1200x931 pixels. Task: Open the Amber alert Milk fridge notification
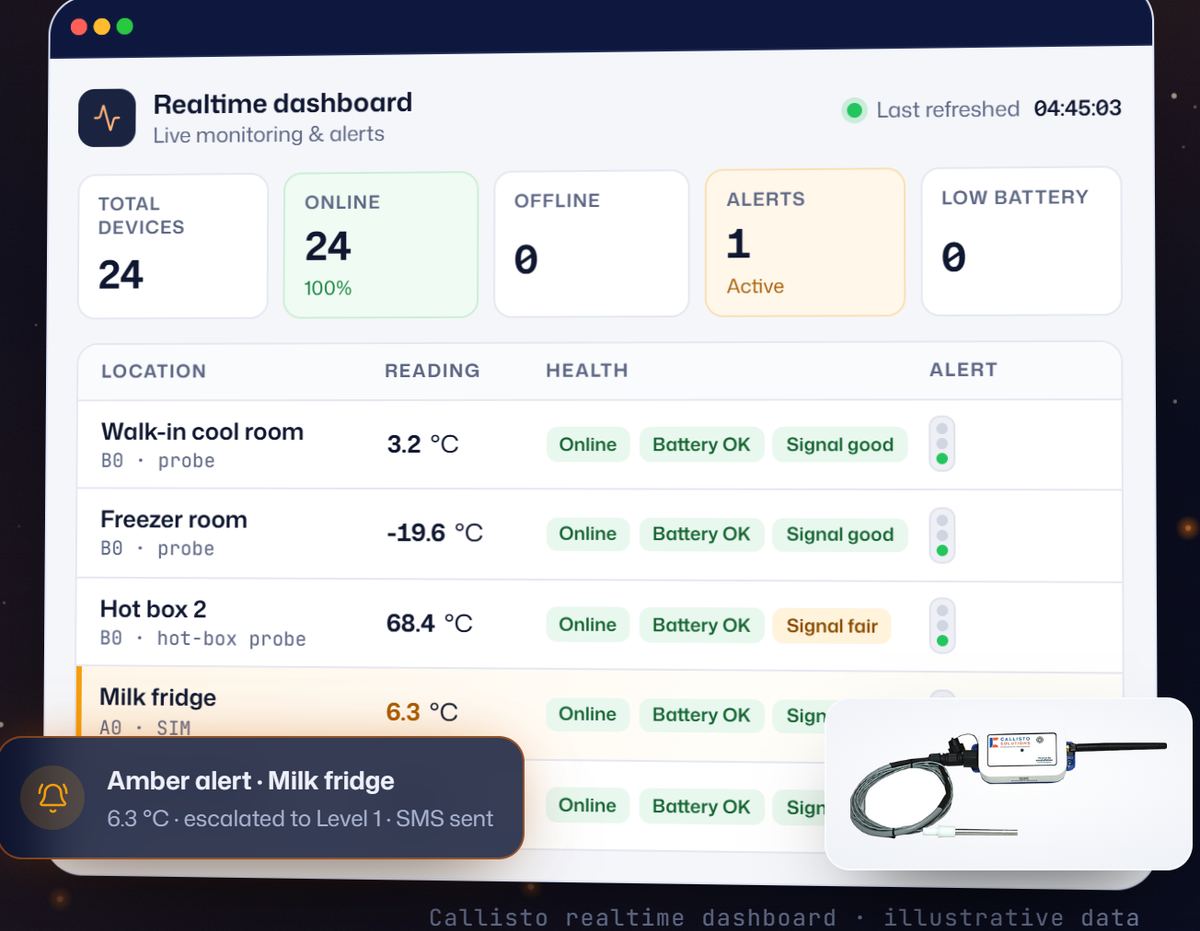click(261, 798)
